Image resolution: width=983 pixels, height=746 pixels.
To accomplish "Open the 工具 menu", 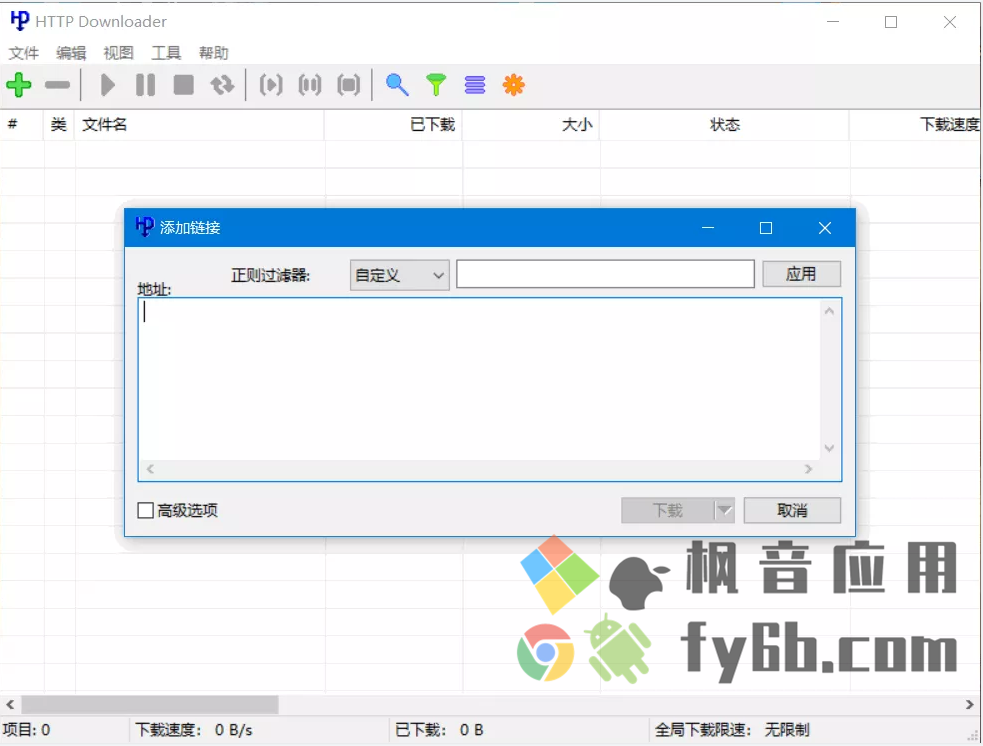I will pos(166,53).
